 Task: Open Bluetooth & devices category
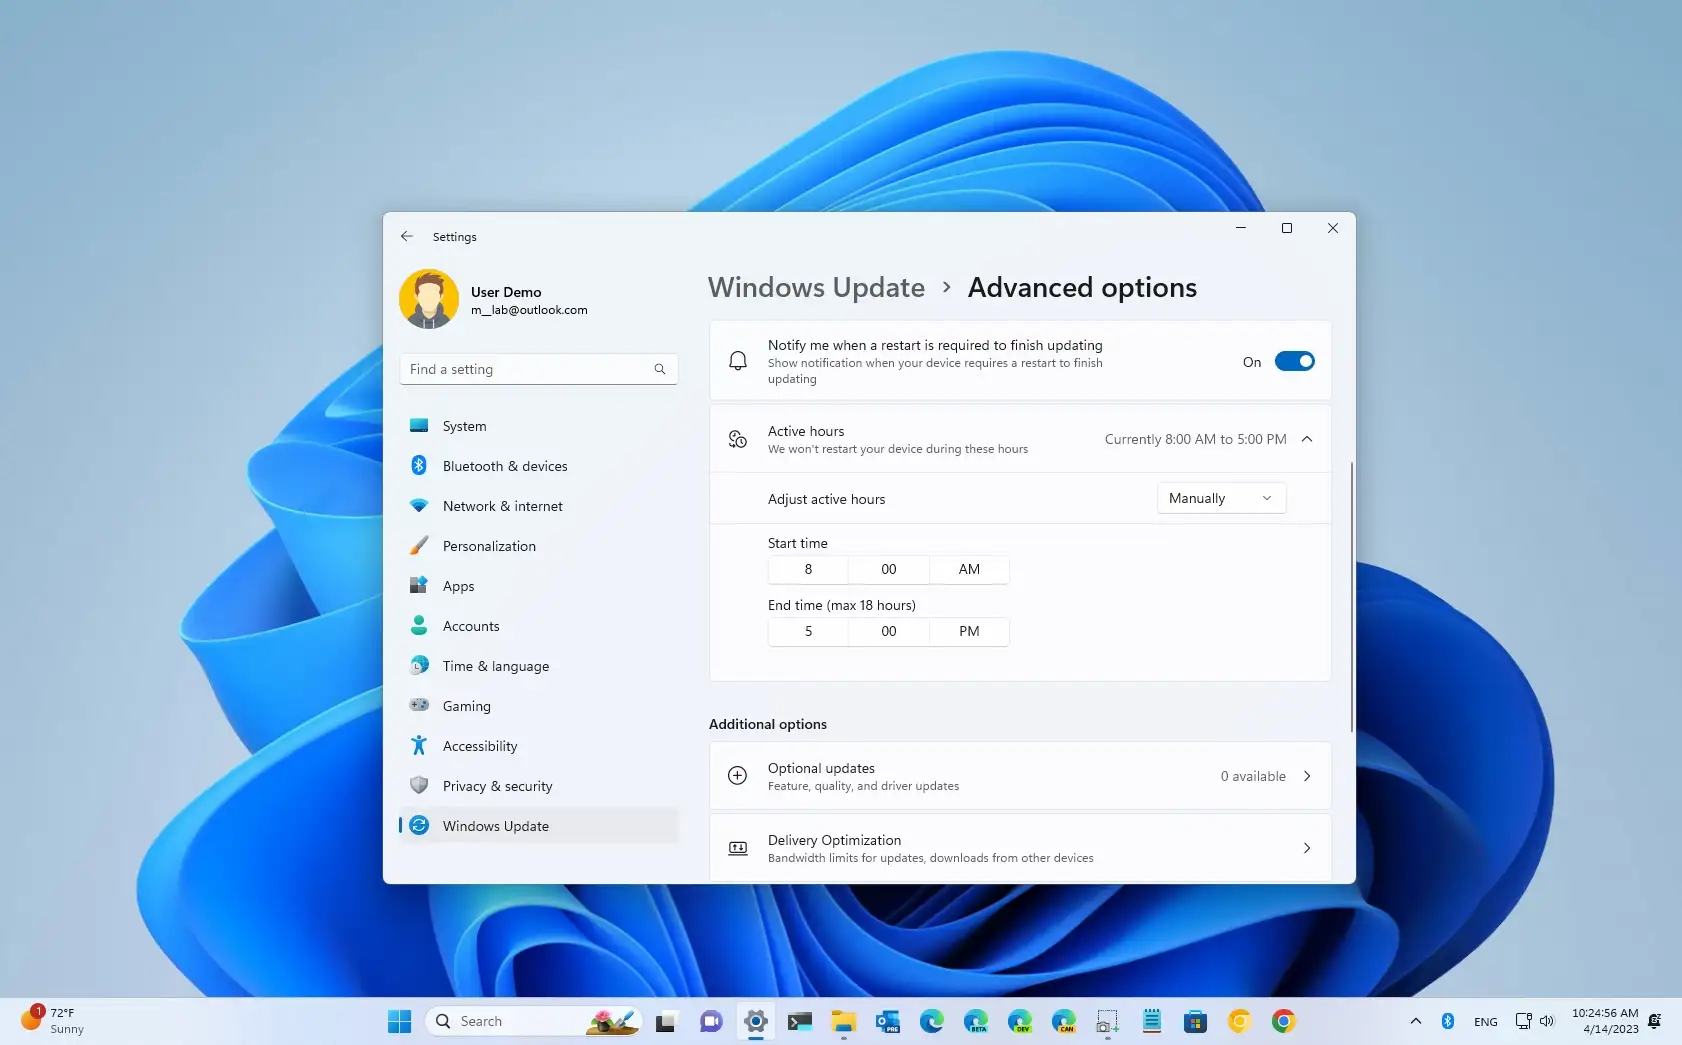(538, 466)
